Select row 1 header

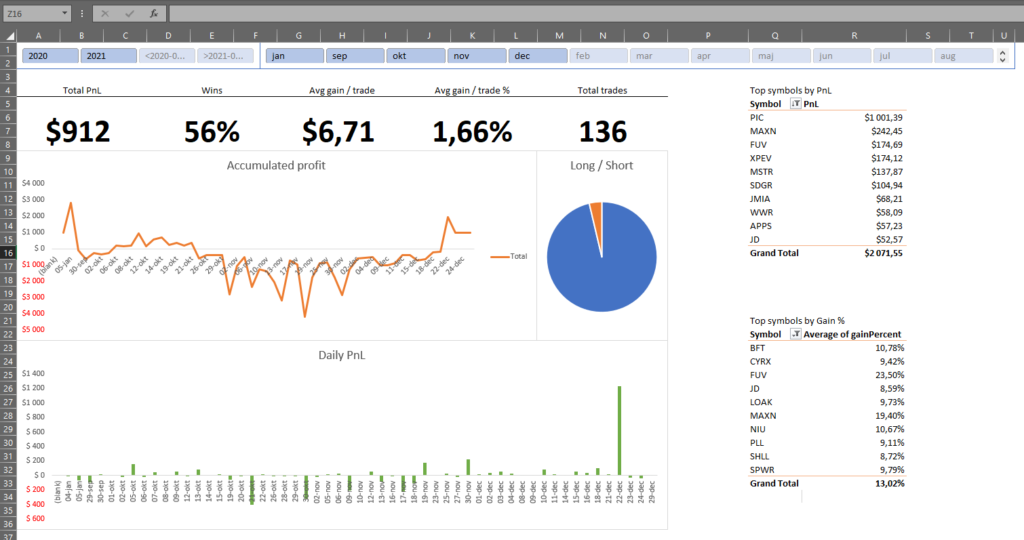coord(8,50)
